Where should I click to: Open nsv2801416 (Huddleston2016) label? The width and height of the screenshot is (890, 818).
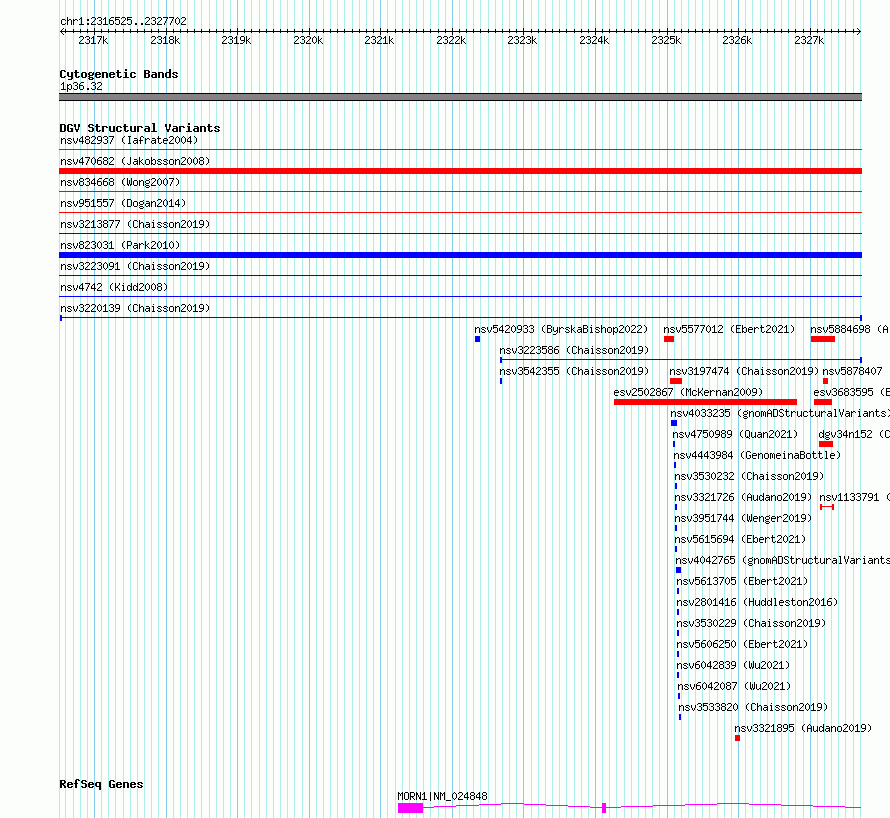(757, 602)
